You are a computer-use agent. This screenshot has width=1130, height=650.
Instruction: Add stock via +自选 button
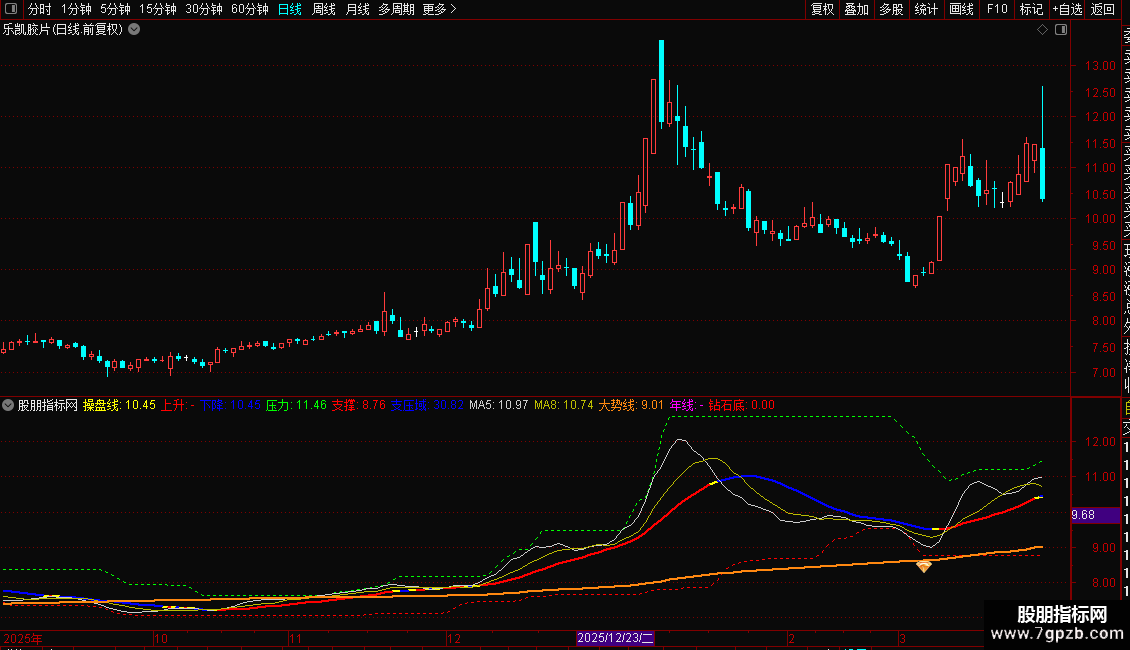point(1067,9)
